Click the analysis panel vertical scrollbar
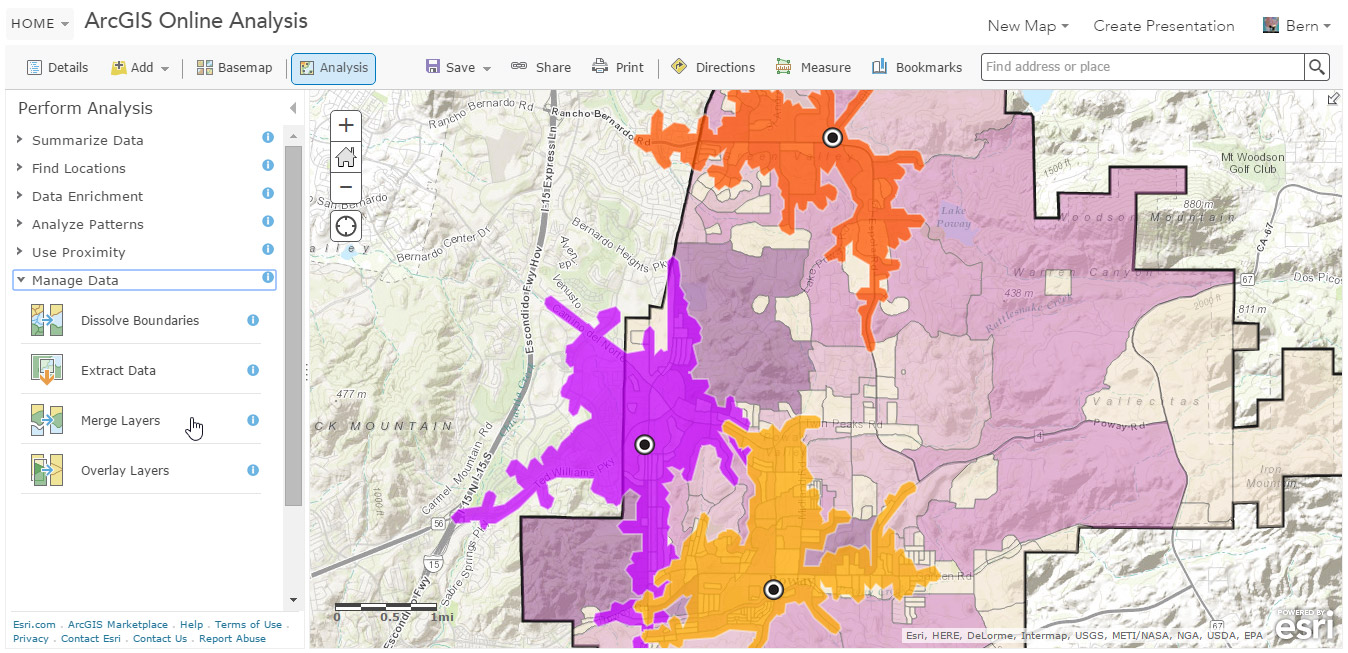Viewport: 1348px width, 653px height. tap(293, 325)
